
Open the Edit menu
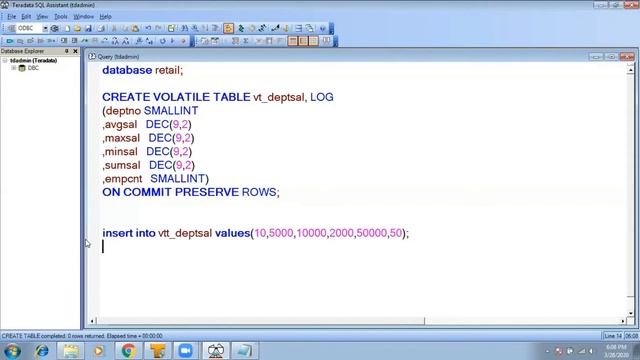[26, 17]
